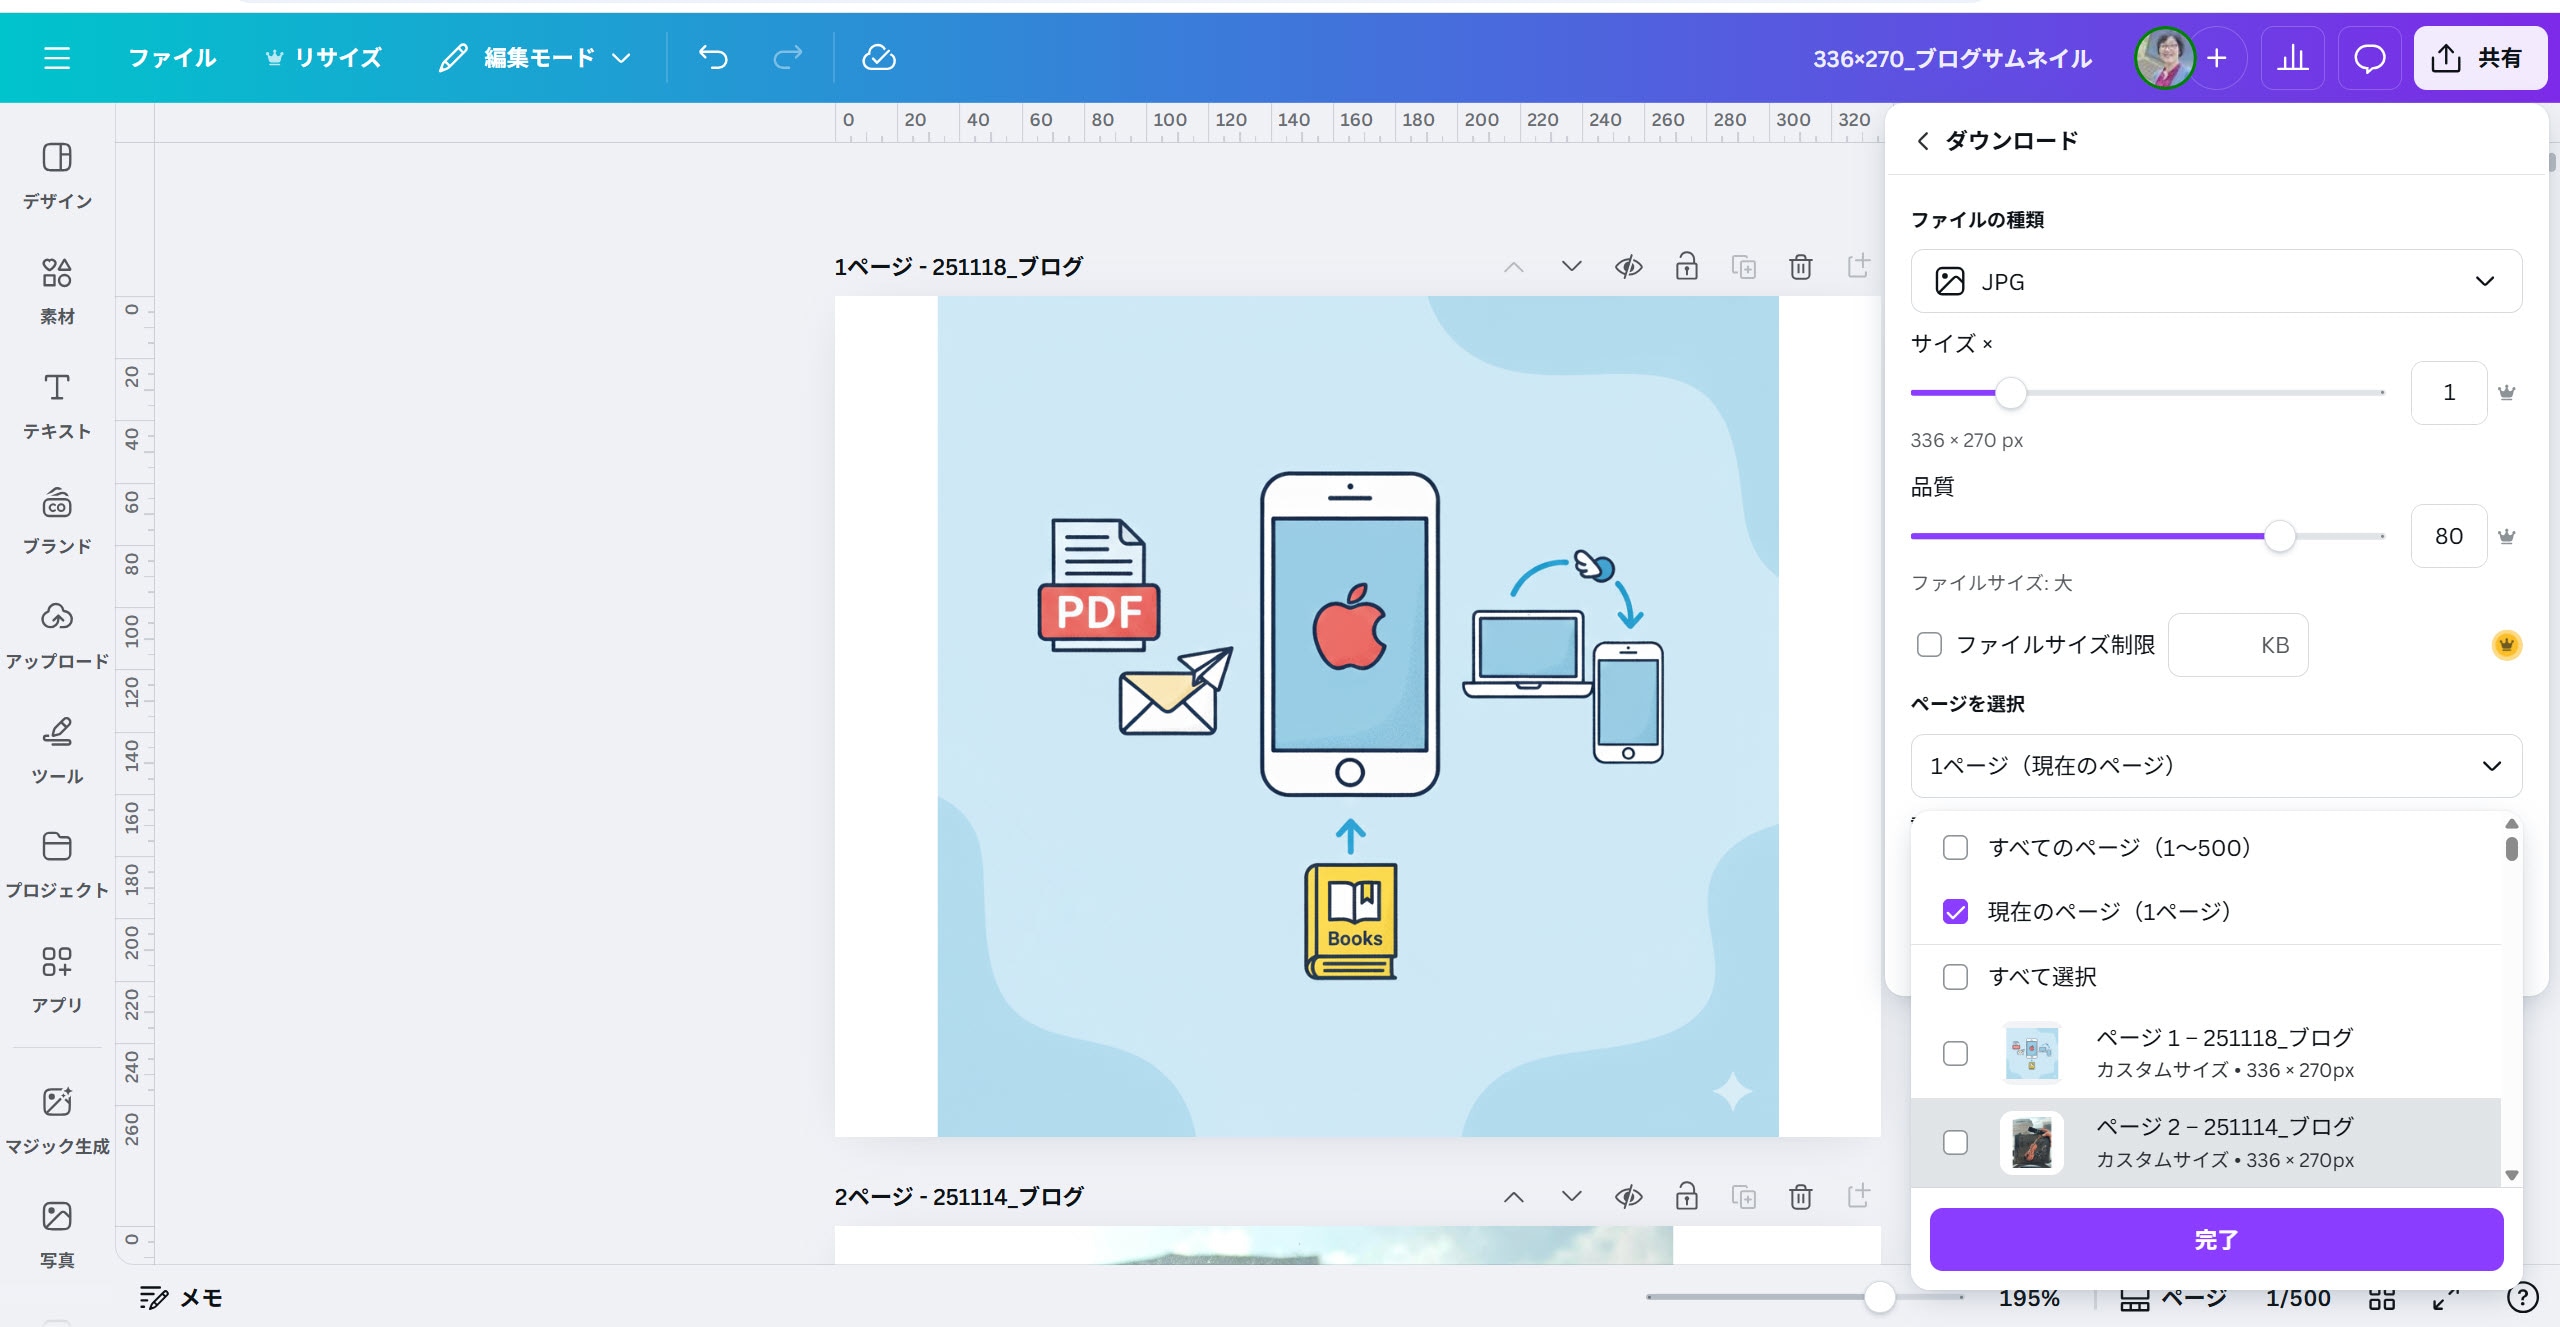The height and width of the screenshot is (1327, 2560).
Task: Click the 共有 share button
Action: [x=2479, y=58]
